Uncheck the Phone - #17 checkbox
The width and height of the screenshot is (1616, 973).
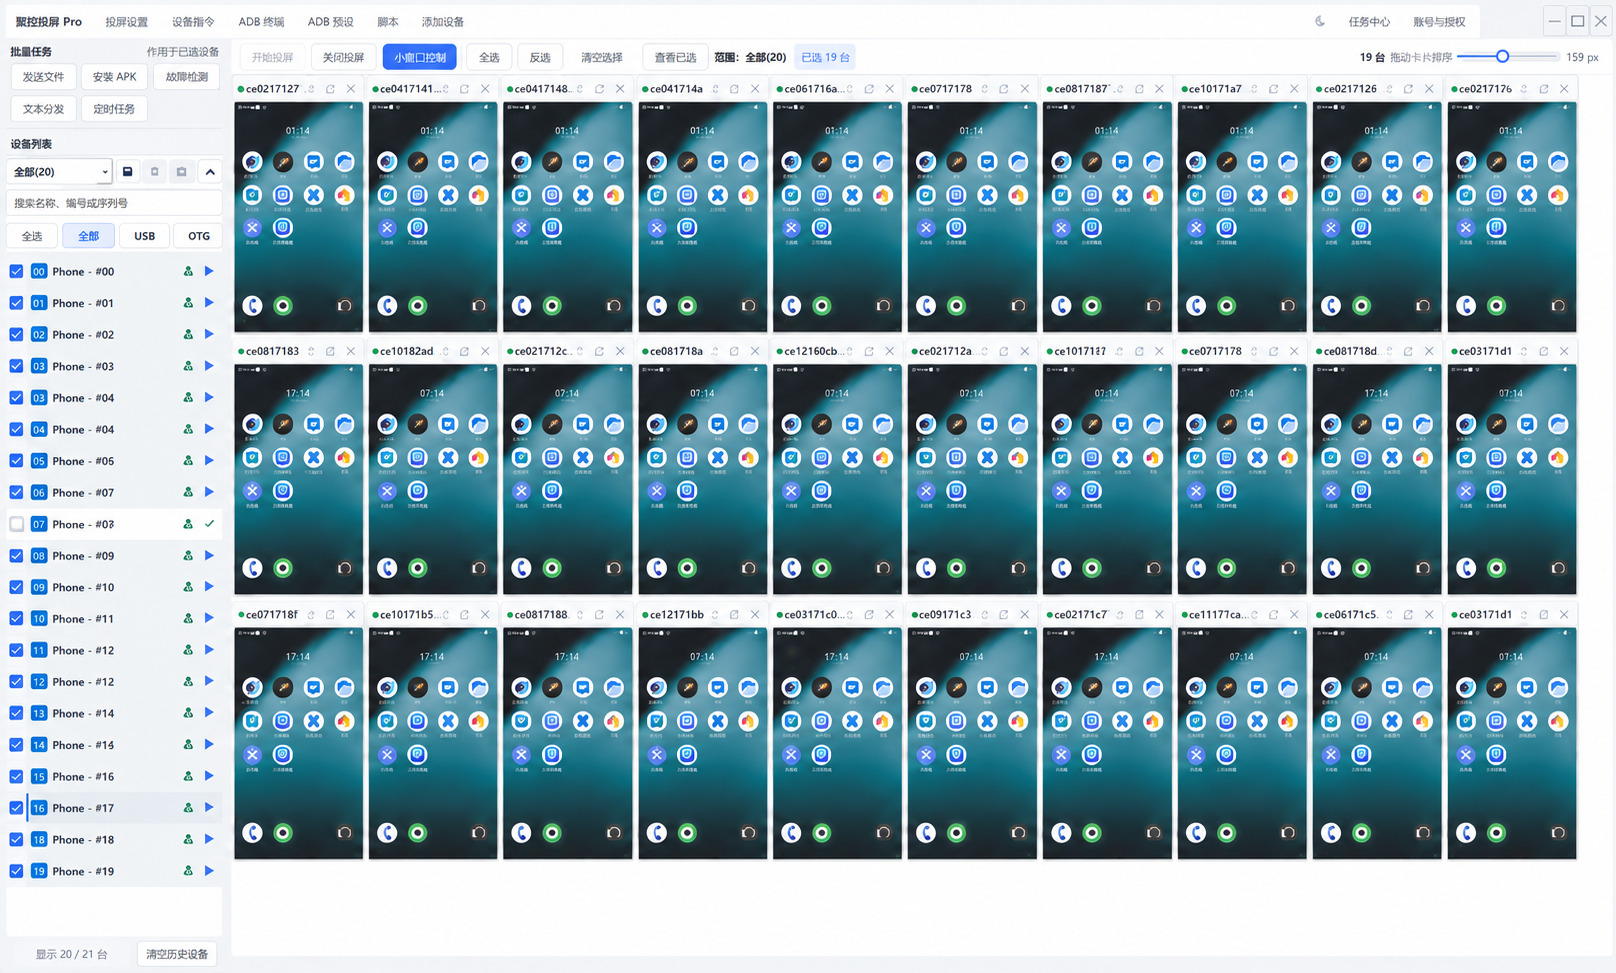point(16,808)
